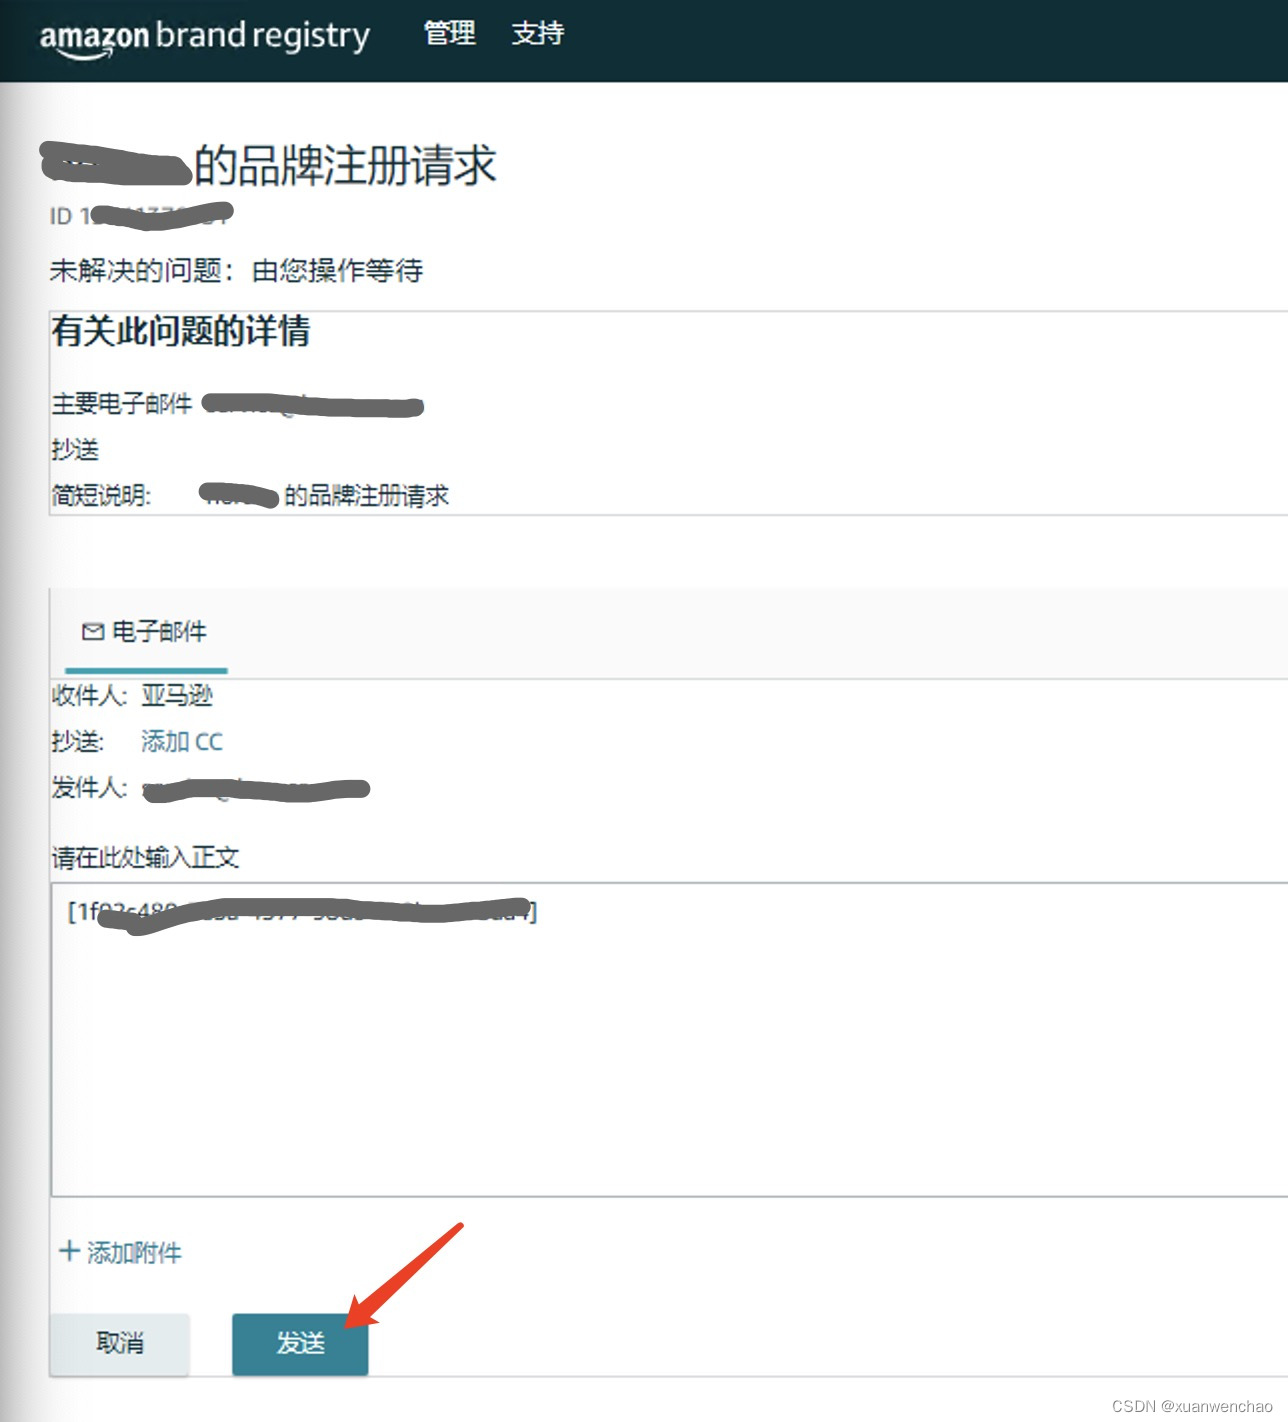
Task: Click the 请在此处输入正文 label
Action: [x=146, y=857]
